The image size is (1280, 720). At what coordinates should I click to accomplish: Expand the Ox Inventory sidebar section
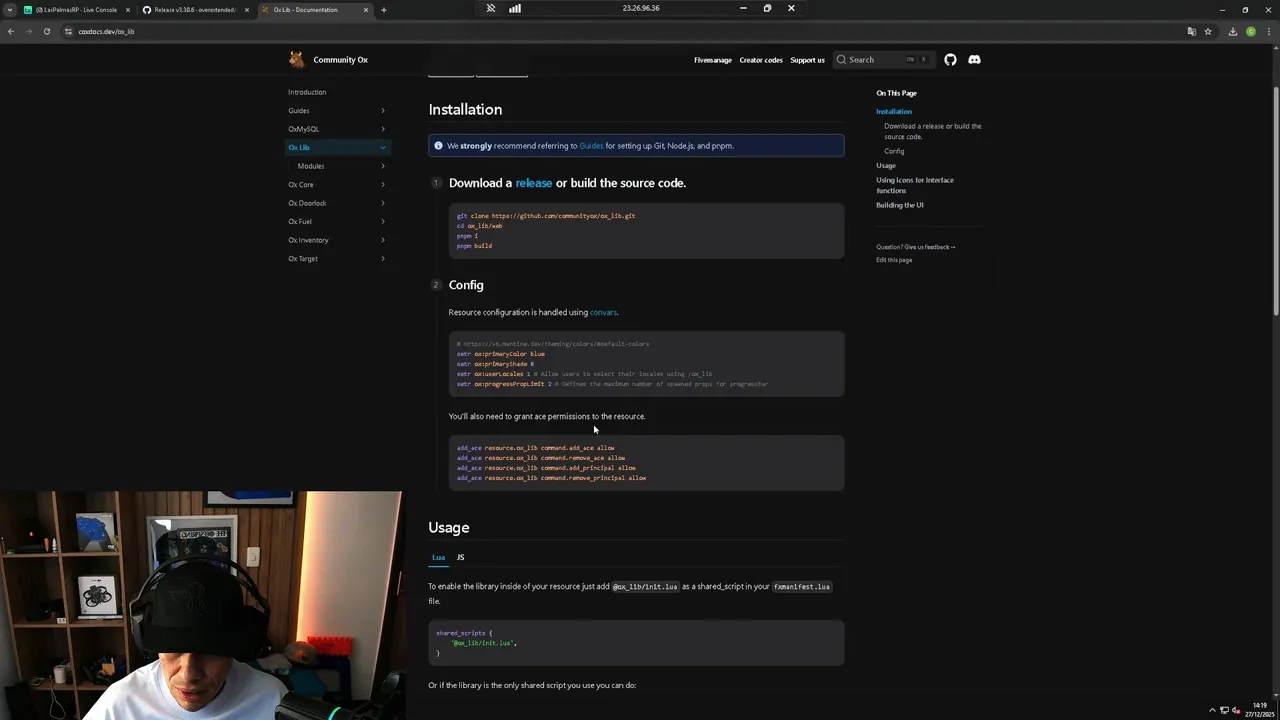pos(382,240)
